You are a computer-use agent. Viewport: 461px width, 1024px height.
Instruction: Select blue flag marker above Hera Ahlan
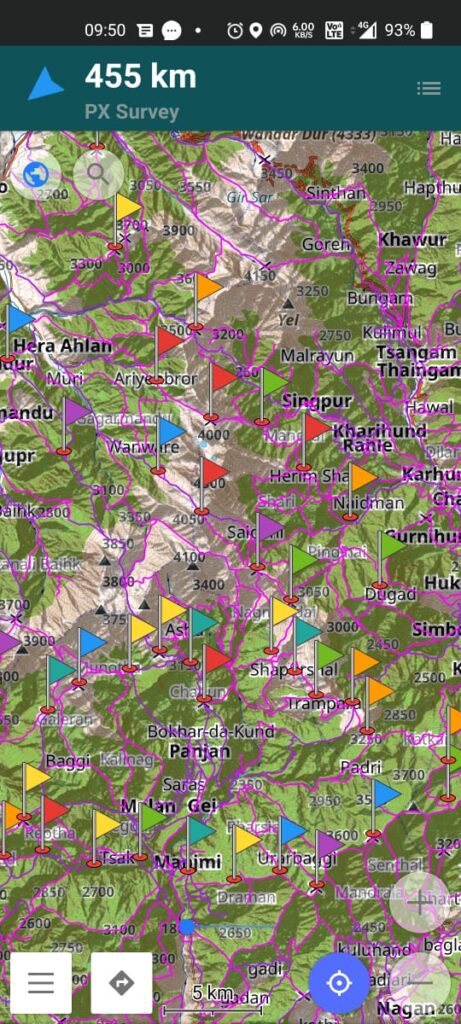click(x=17, y=332)
